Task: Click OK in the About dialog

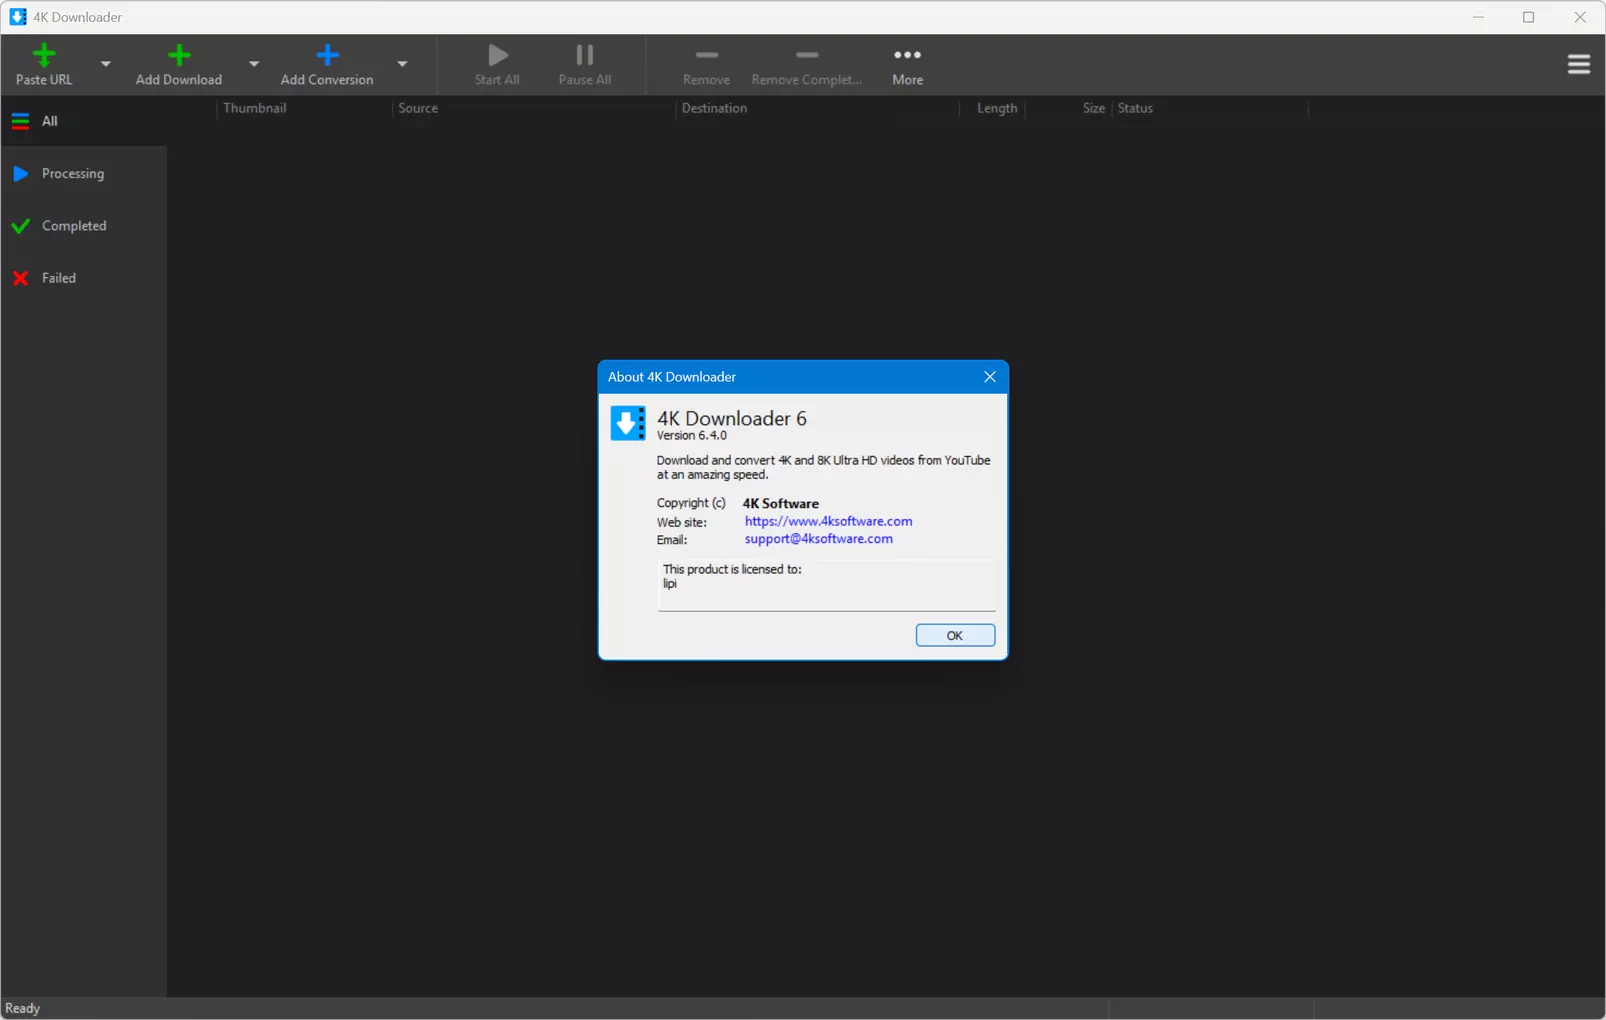Action: (x=955, y=635)
